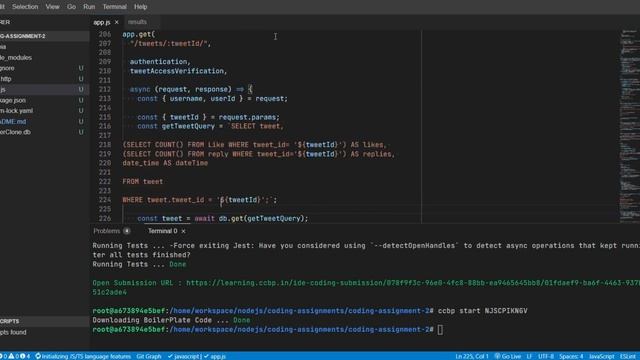
Task: Select the highlighted app.js file in explorer
Action: [44, 89]
